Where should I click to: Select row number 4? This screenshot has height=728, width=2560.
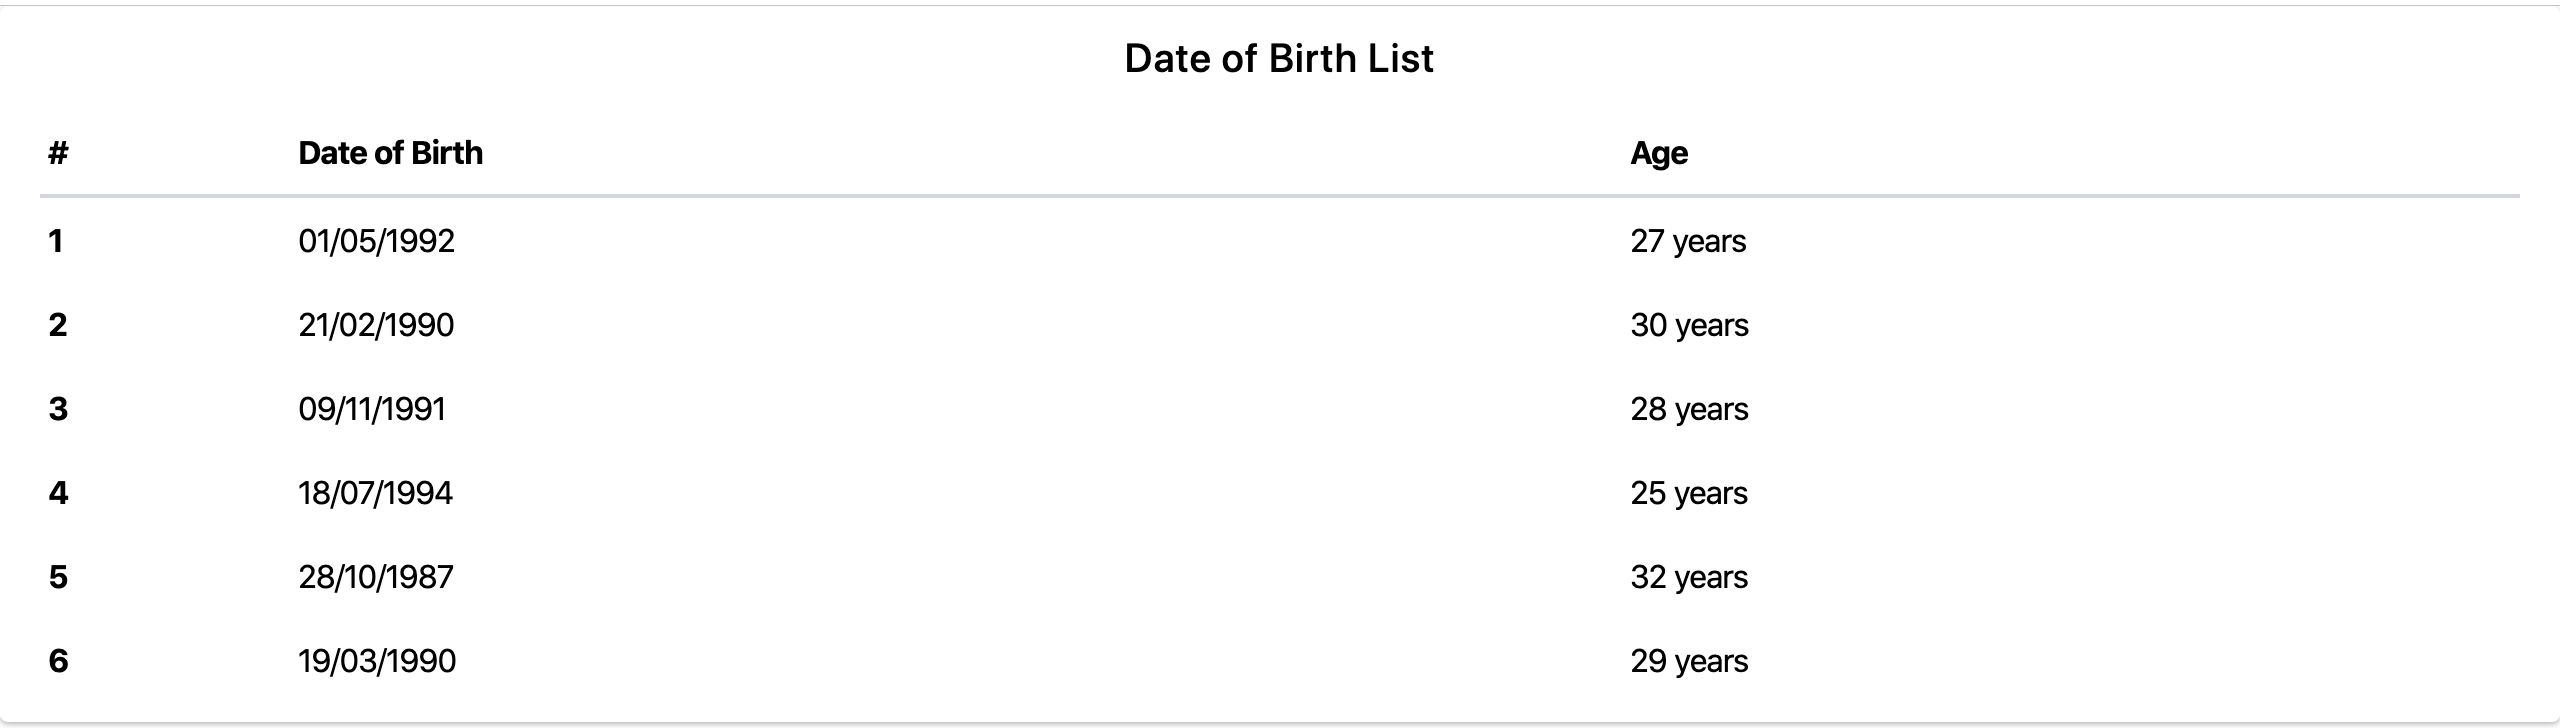(x=58, y=493)
